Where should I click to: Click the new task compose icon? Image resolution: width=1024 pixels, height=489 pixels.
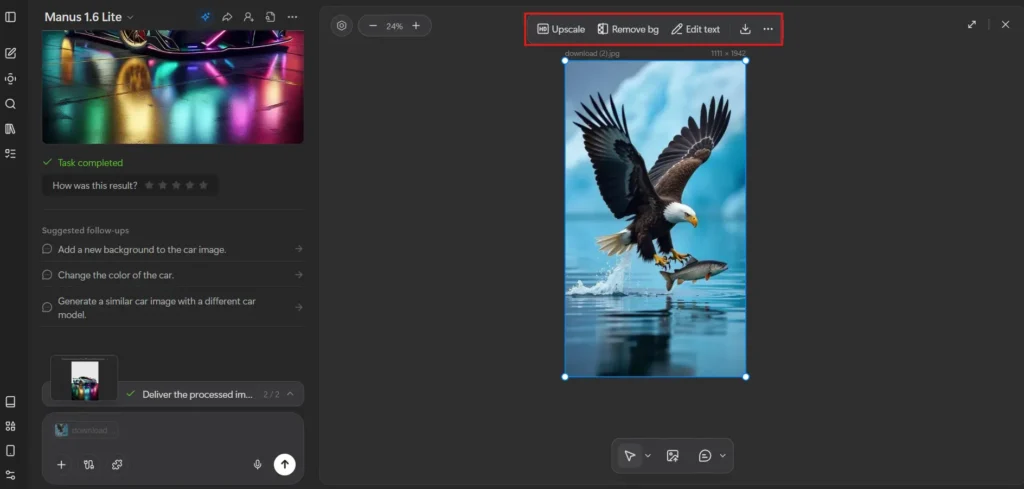11,53
